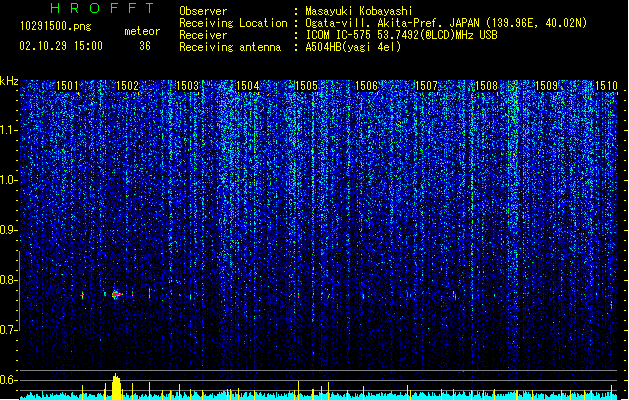Click the 0.7 frequency axis label

[x=9, y=330]
